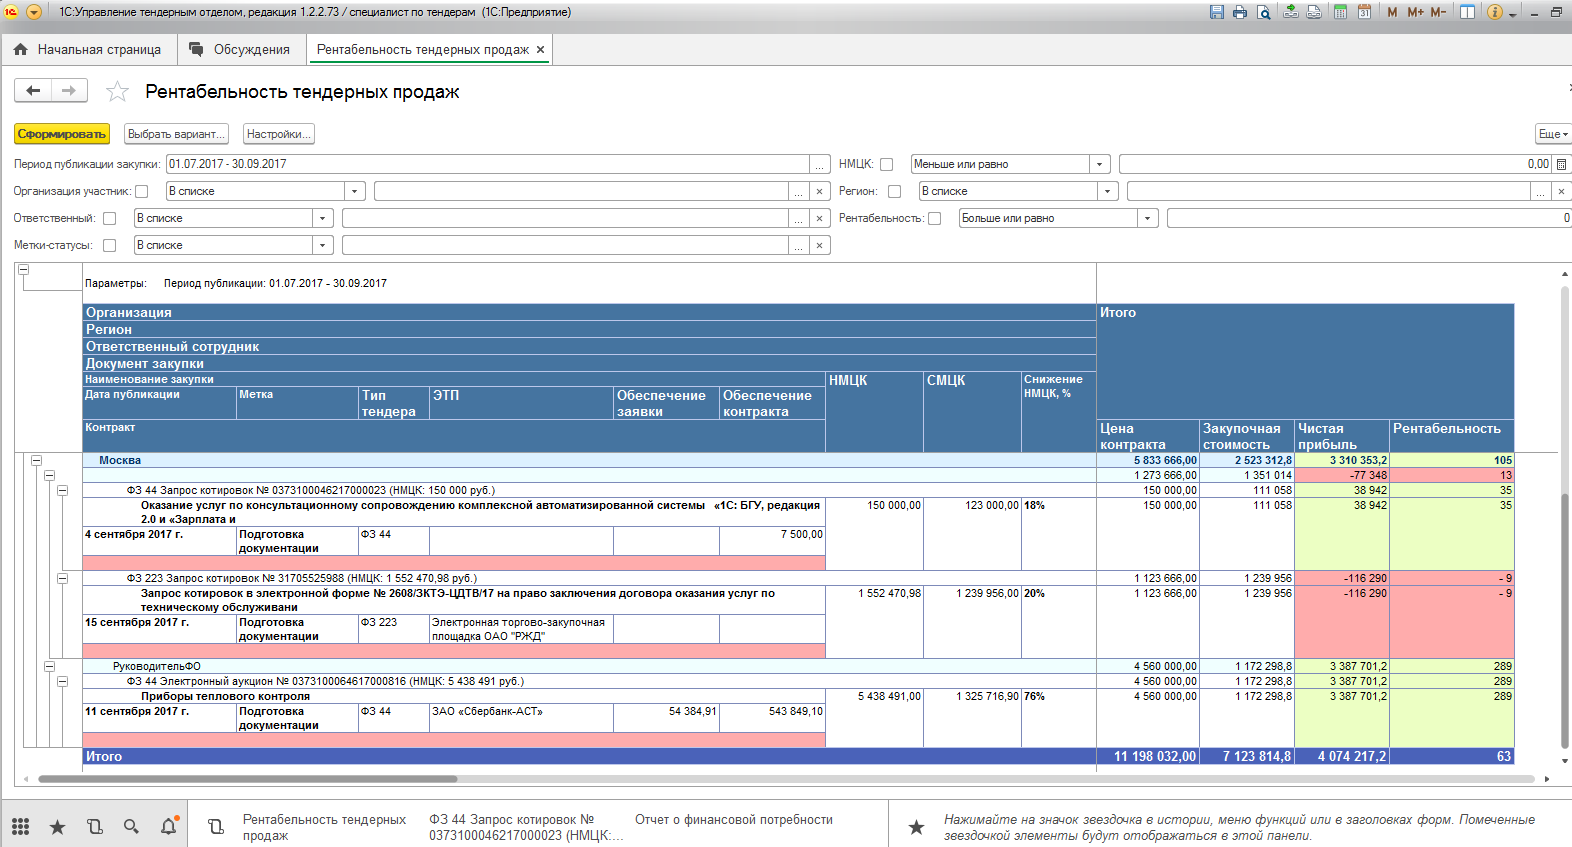1572x847 pixels.
Task: Check the Рентабельность filter checkbox
Action: [934, 218]
